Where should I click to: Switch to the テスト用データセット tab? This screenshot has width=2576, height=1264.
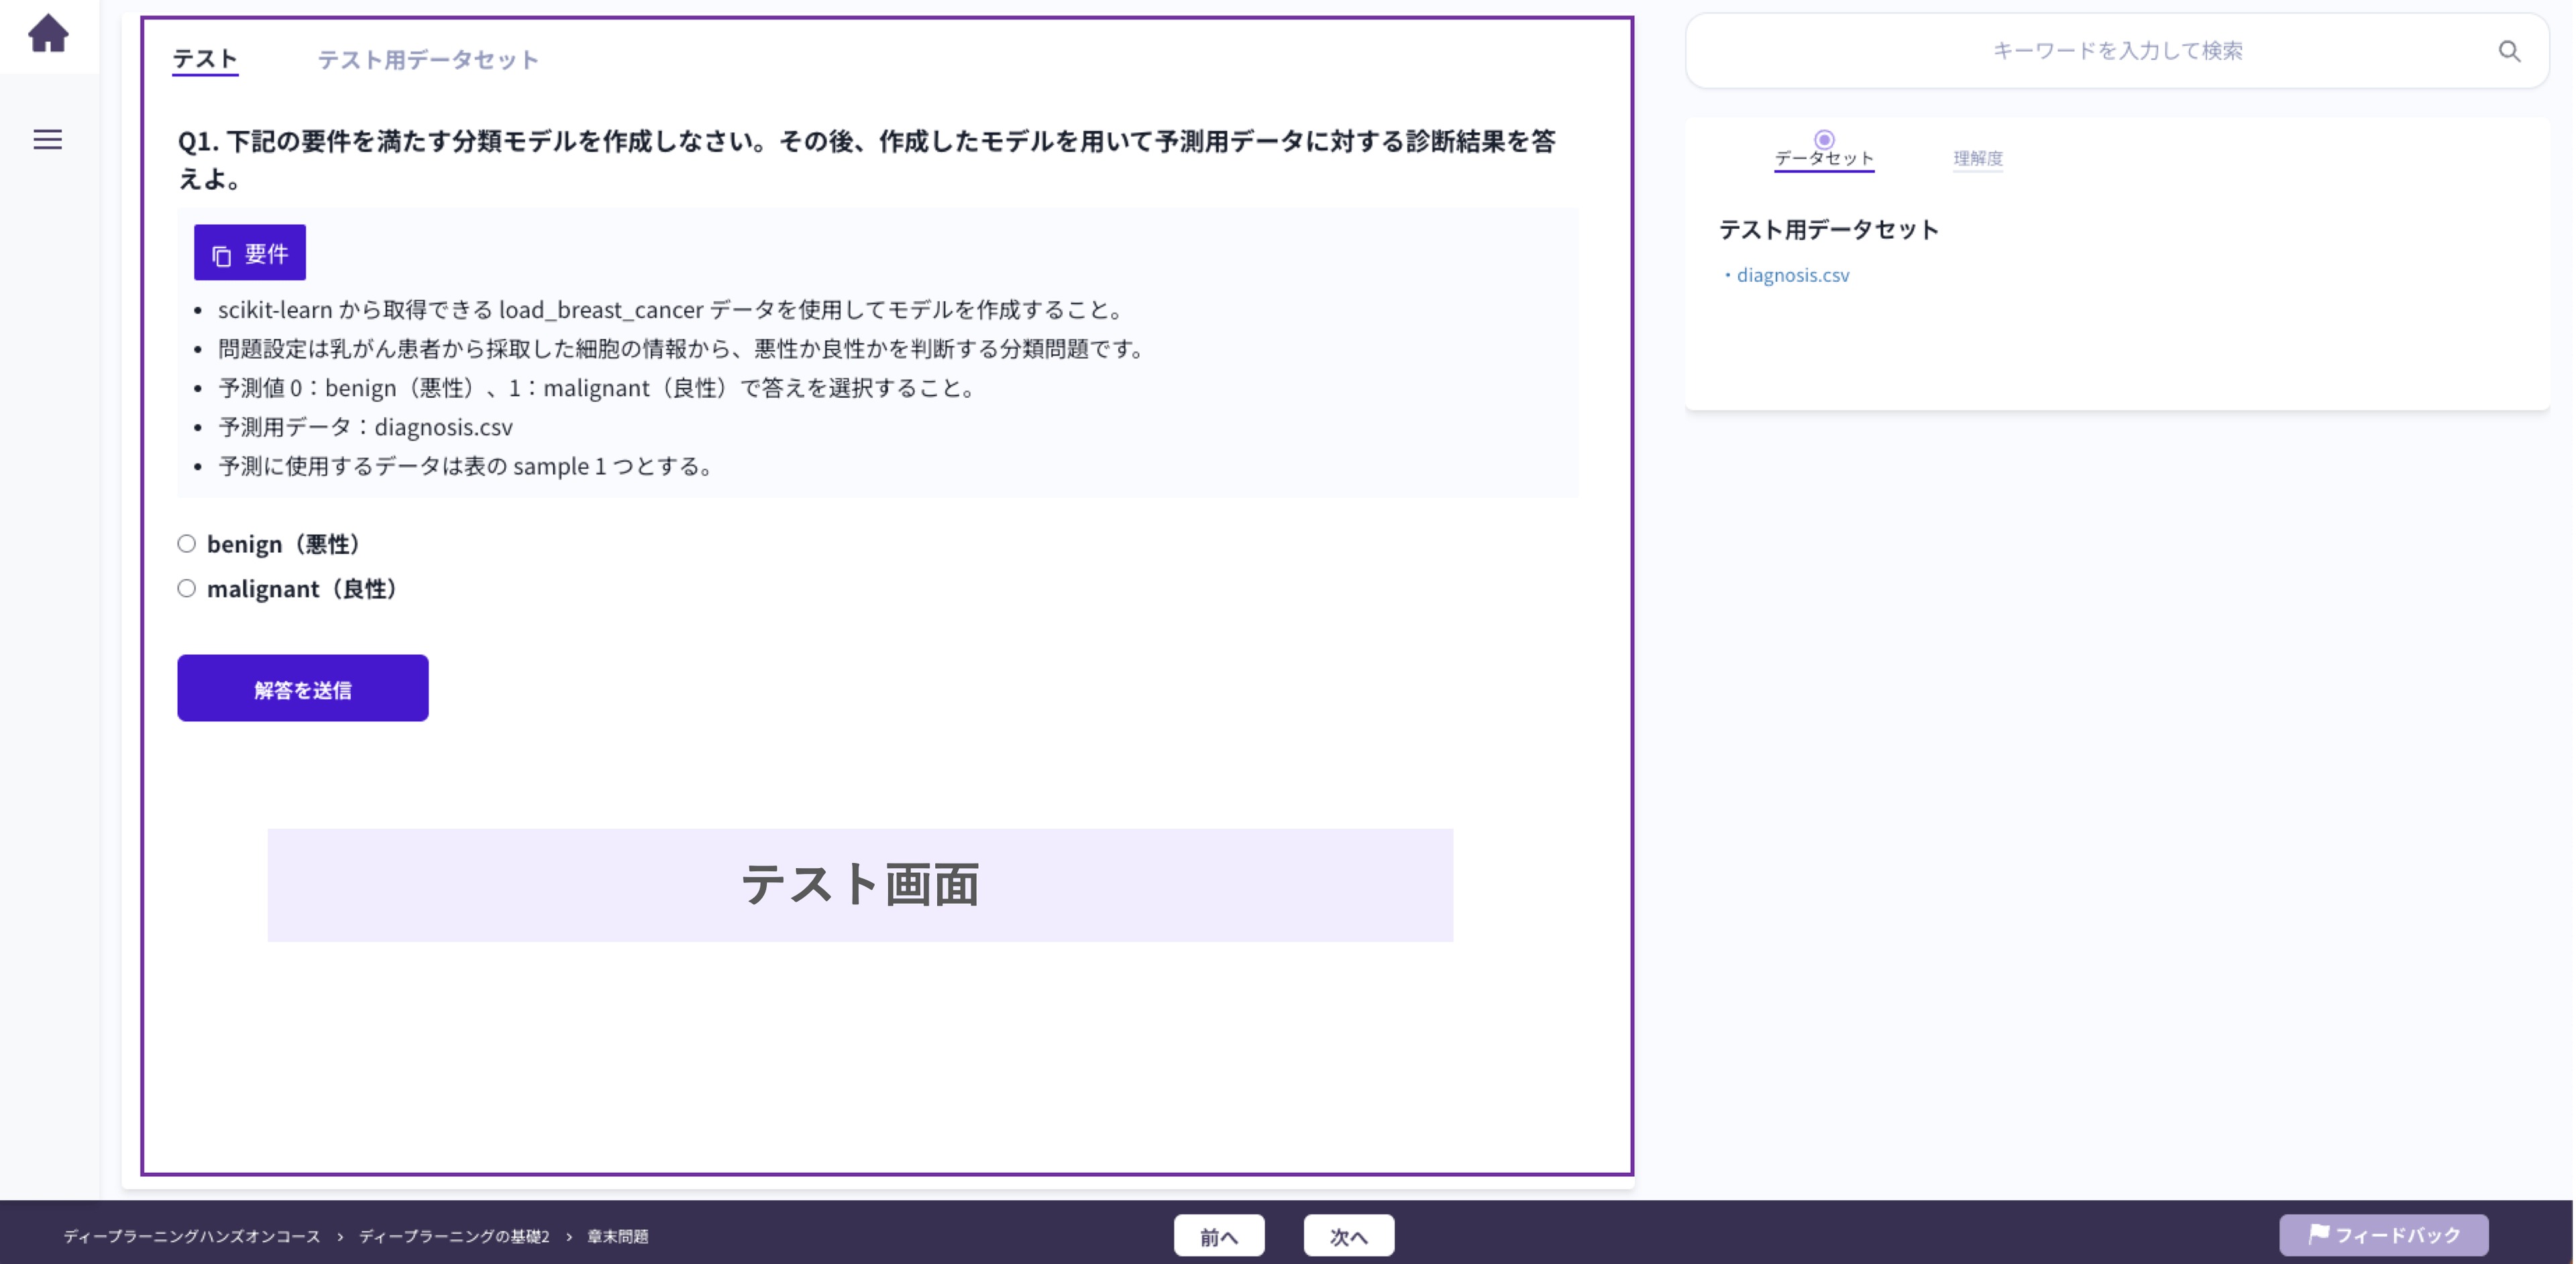click(428, 60)
